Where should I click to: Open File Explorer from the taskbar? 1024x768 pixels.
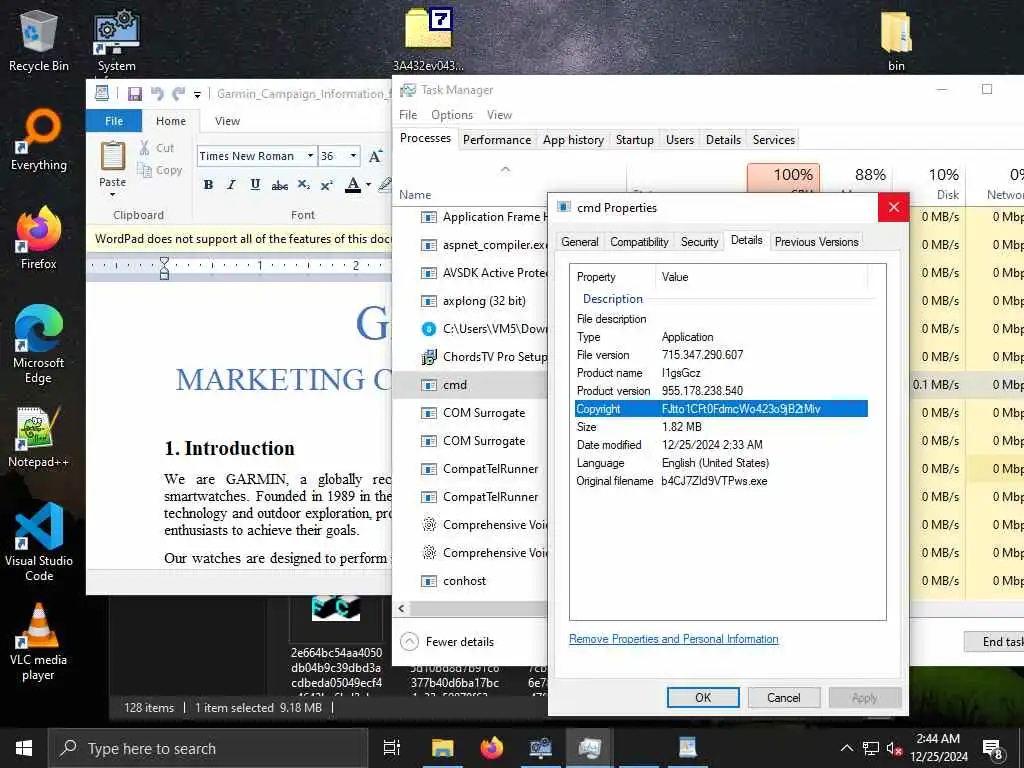(x=442, y=748)
